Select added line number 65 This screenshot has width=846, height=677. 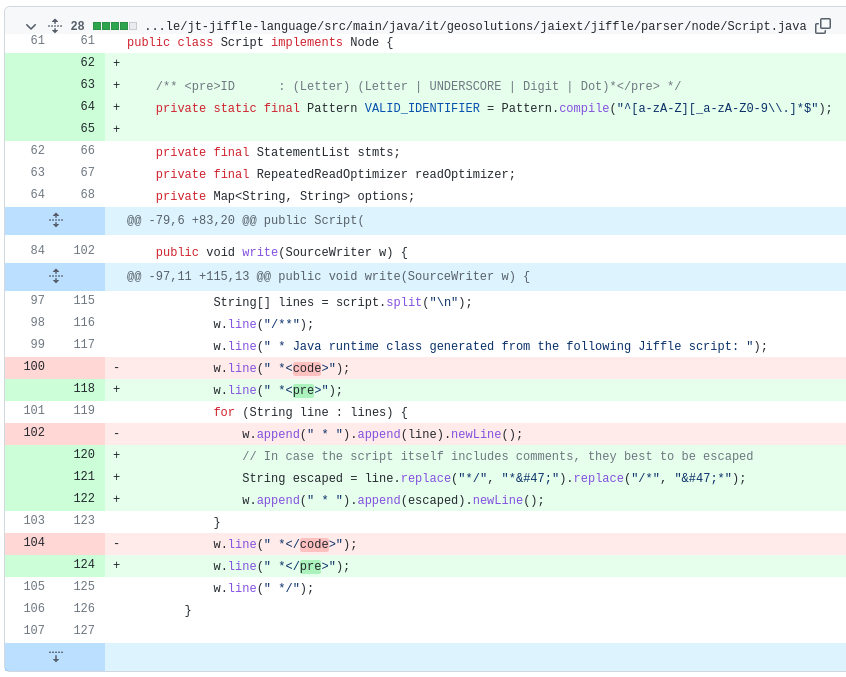pyautogui.click(x=87, y=129)
